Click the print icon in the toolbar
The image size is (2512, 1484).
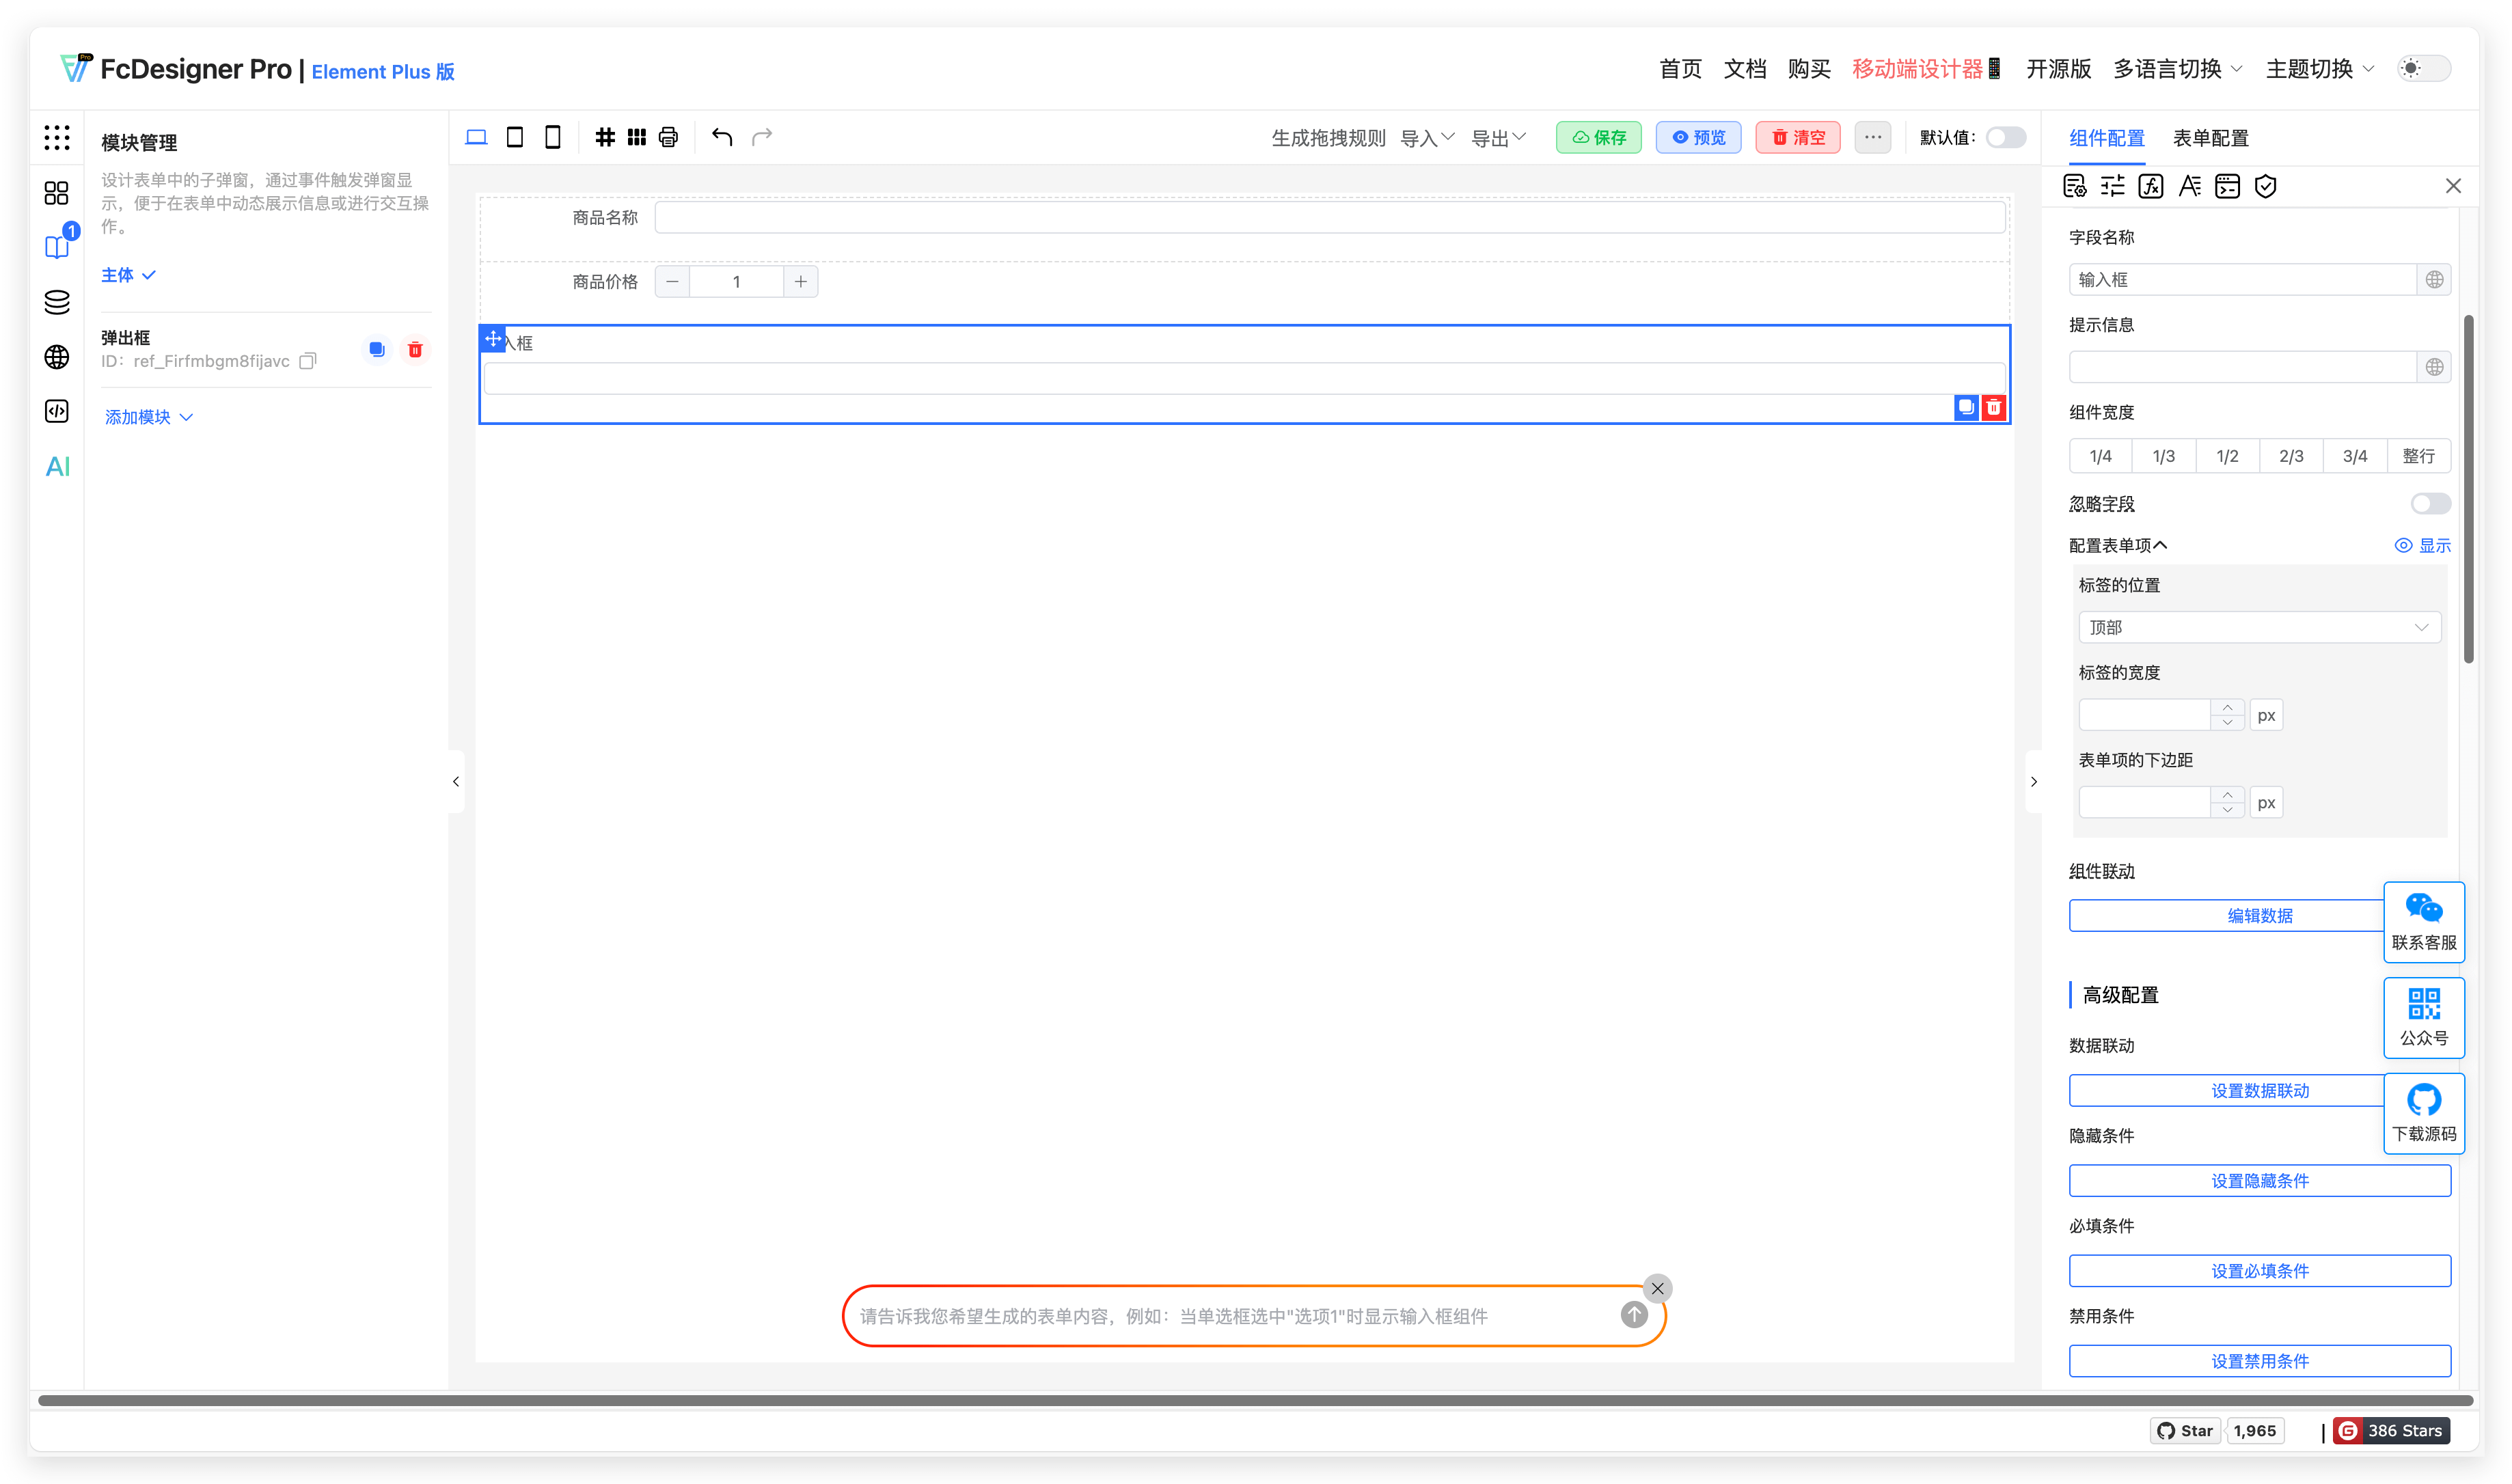pos(668,137)
